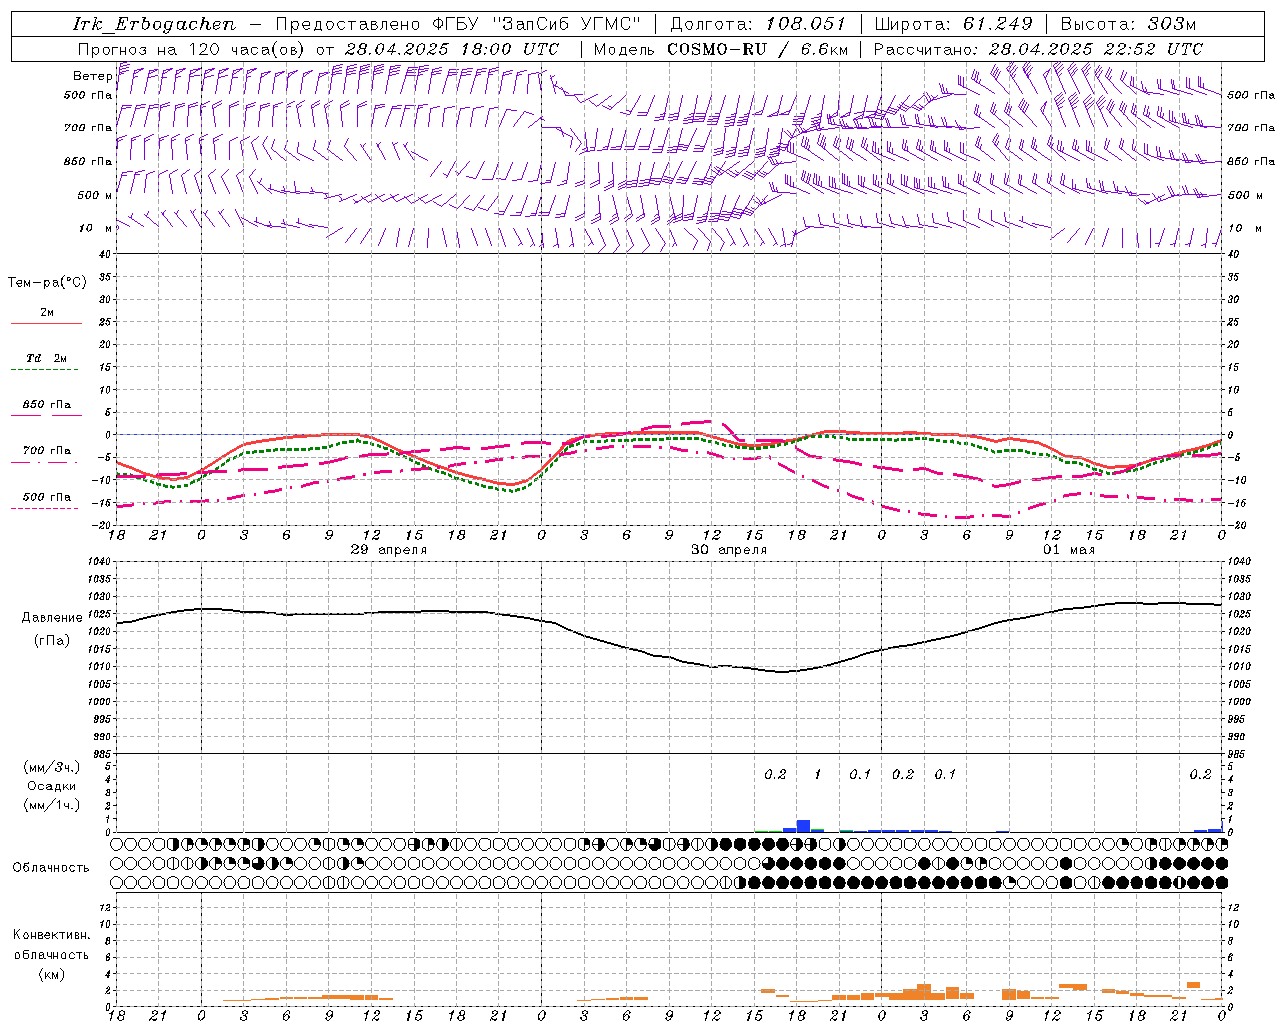Click the computed time 28.04.2025 22:52 UTC
The image size is (1280, 1024).
pos(1096,49)
